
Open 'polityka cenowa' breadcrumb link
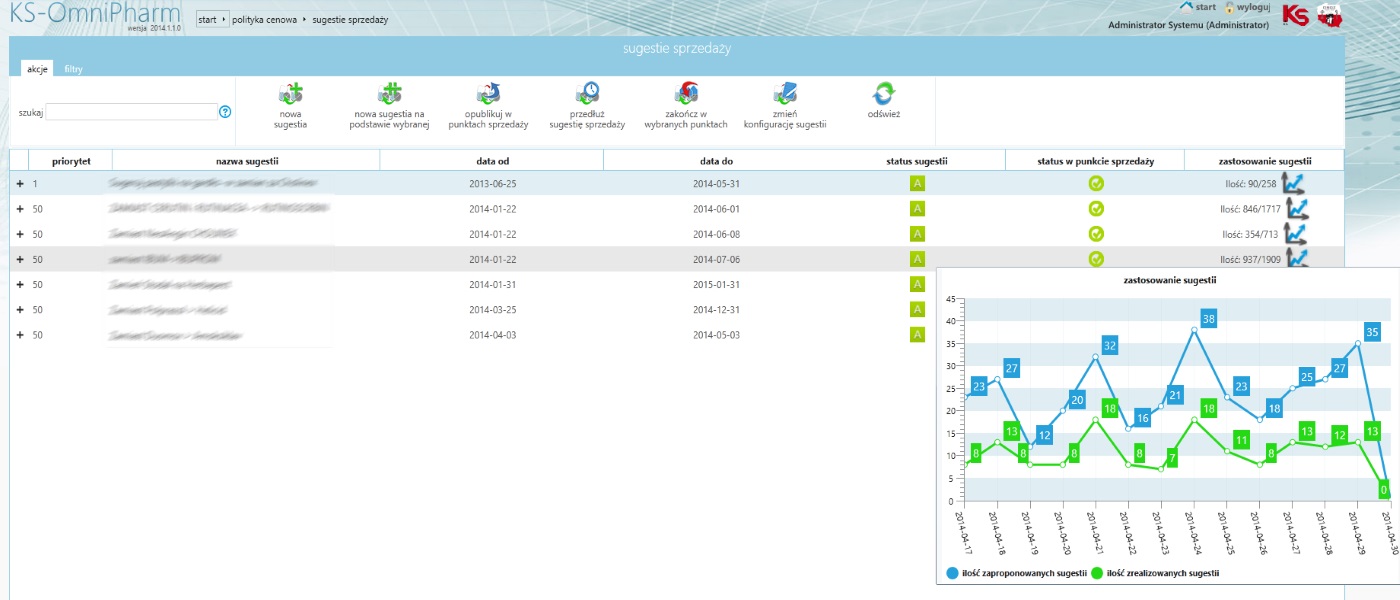pos(264,20)
